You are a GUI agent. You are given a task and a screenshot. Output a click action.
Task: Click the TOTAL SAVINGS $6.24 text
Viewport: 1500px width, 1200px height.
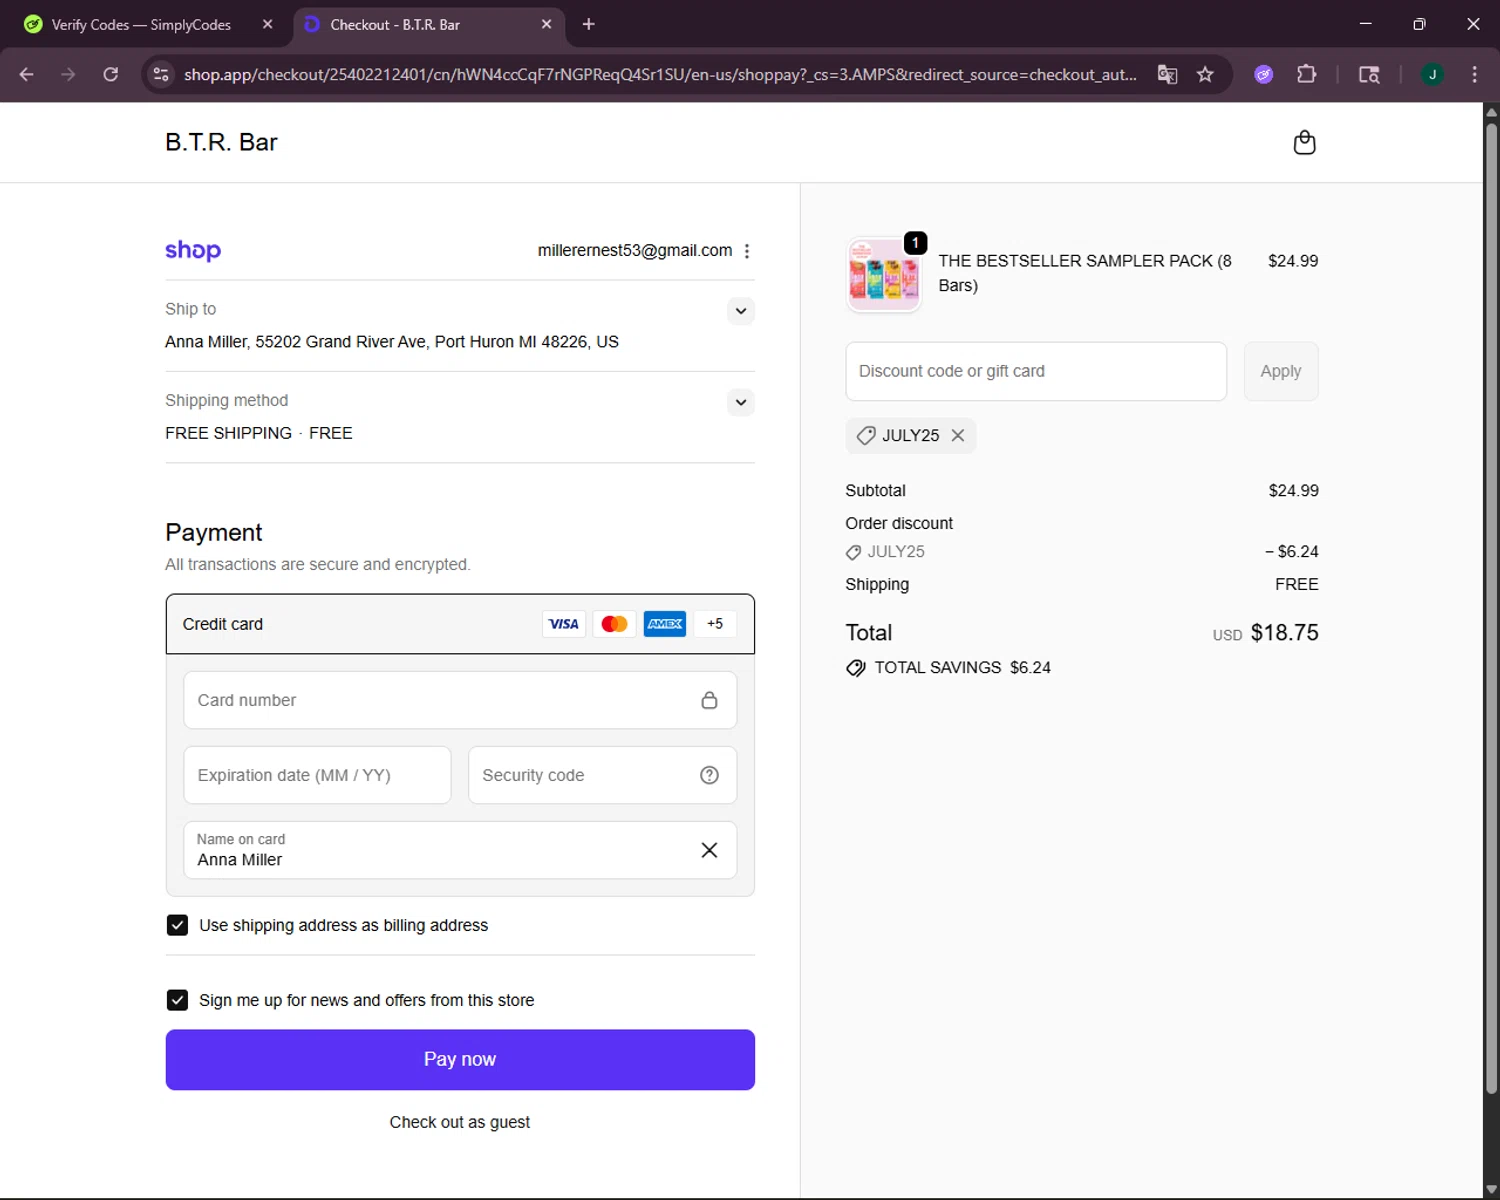(962, 667)
